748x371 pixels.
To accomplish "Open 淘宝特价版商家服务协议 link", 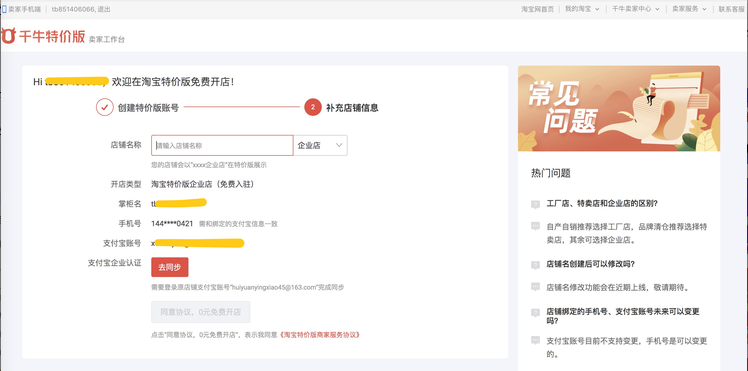I will coord(319,335).
